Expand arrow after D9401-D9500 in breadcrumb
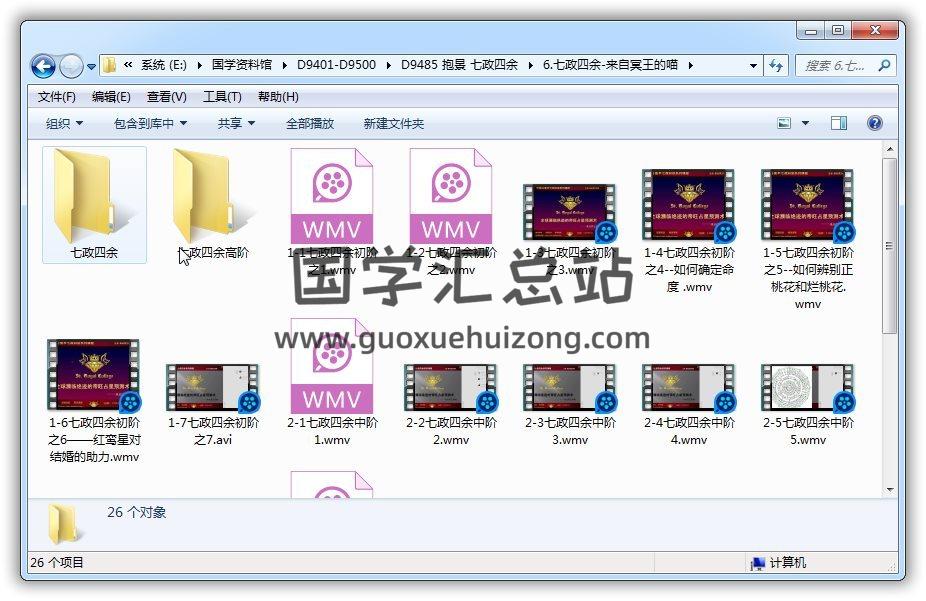This screenshot has height=601, width=926. pos(389,66)
